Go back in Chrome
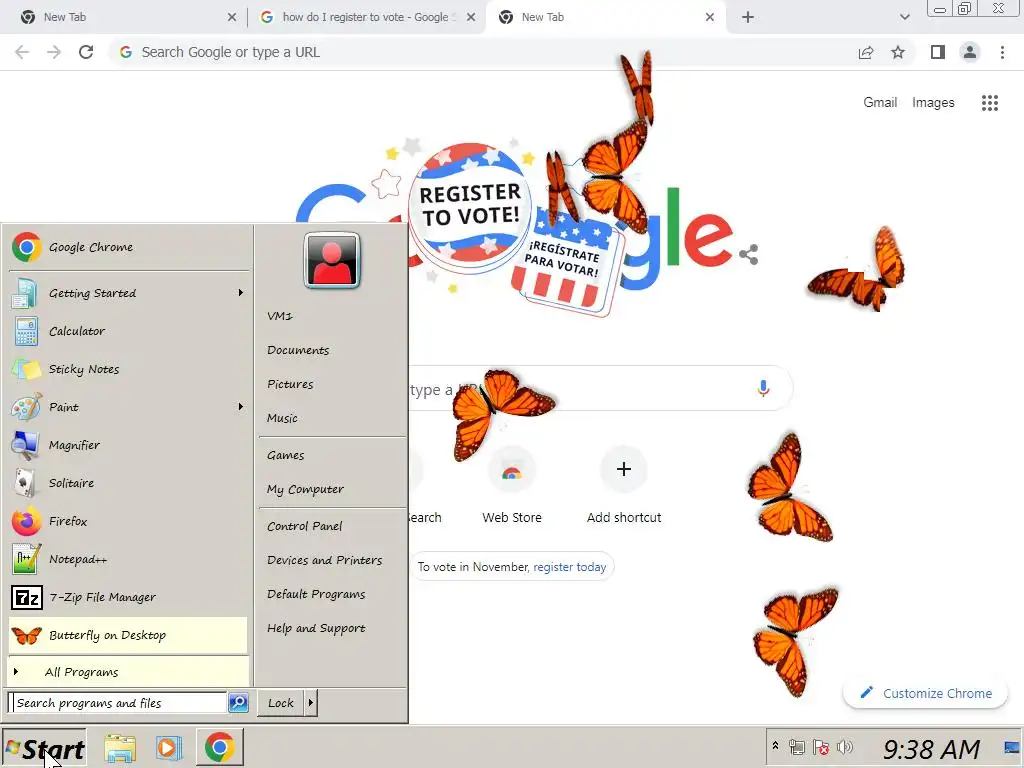1024x768 pixels. (x=22, y=52)
